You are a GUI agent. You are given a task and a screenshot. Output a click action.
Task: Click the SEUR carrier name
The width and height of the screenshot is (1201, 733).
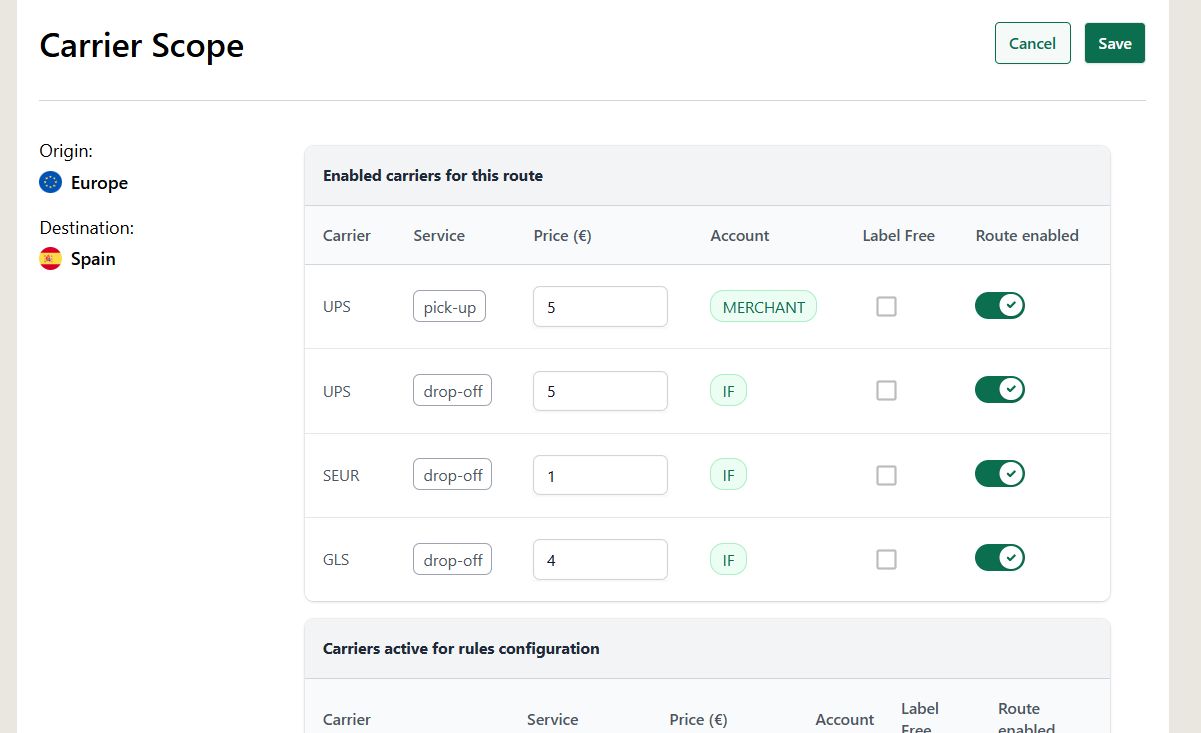coord(341,476)
